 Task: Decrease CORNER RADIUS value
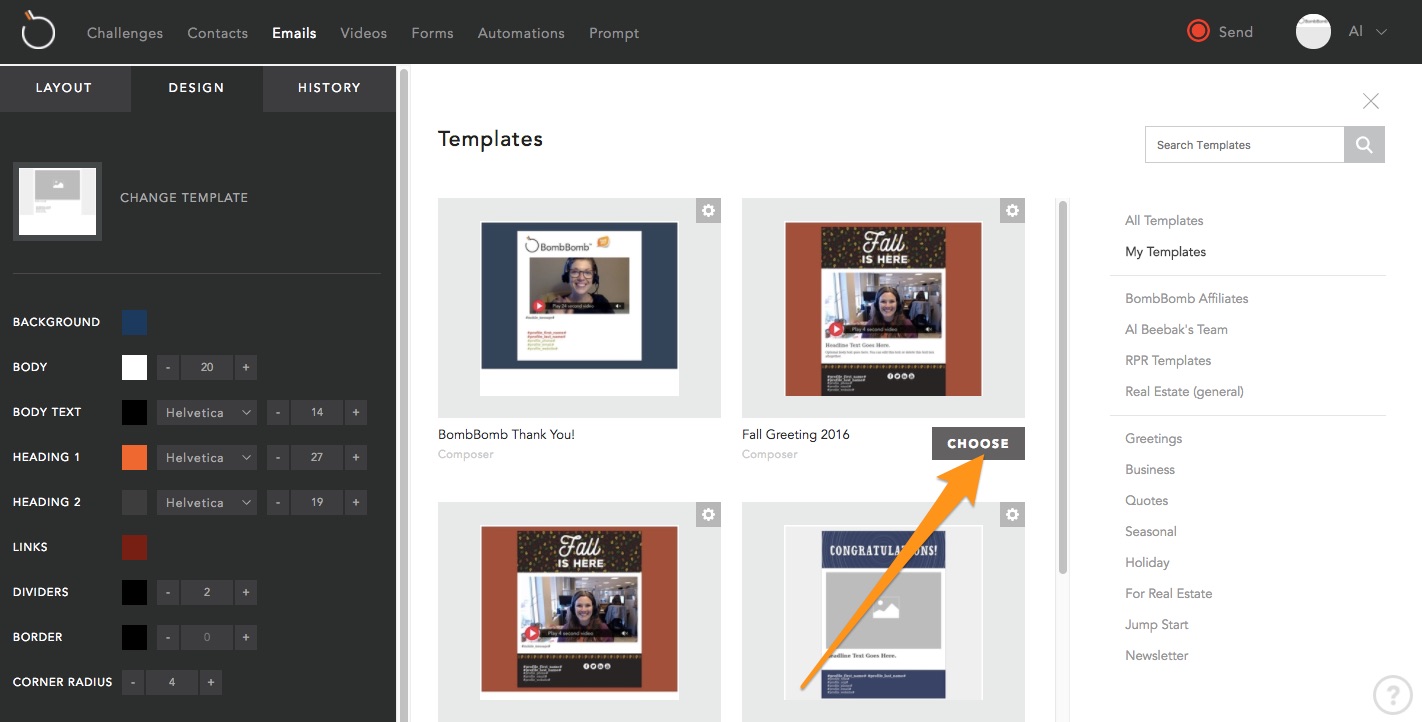tap(133, 682)
